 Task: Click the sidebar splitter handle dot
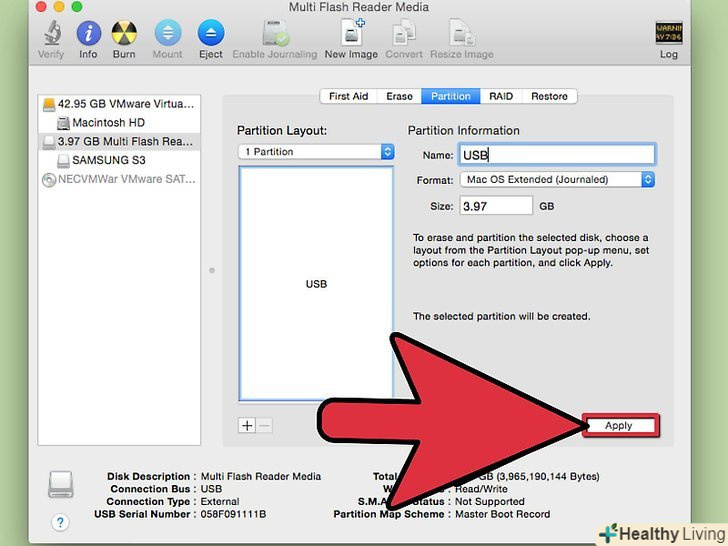click(212, 270)
